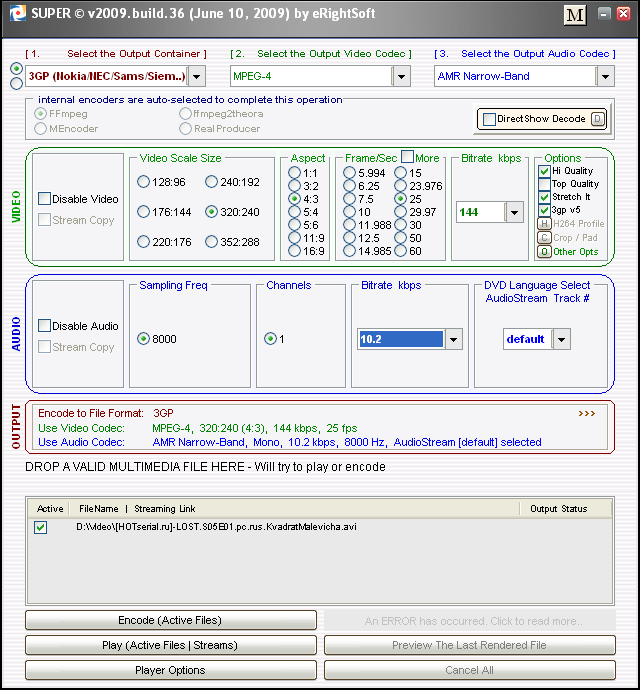Choose 220:176 video scale size

(x=143, y=242)
